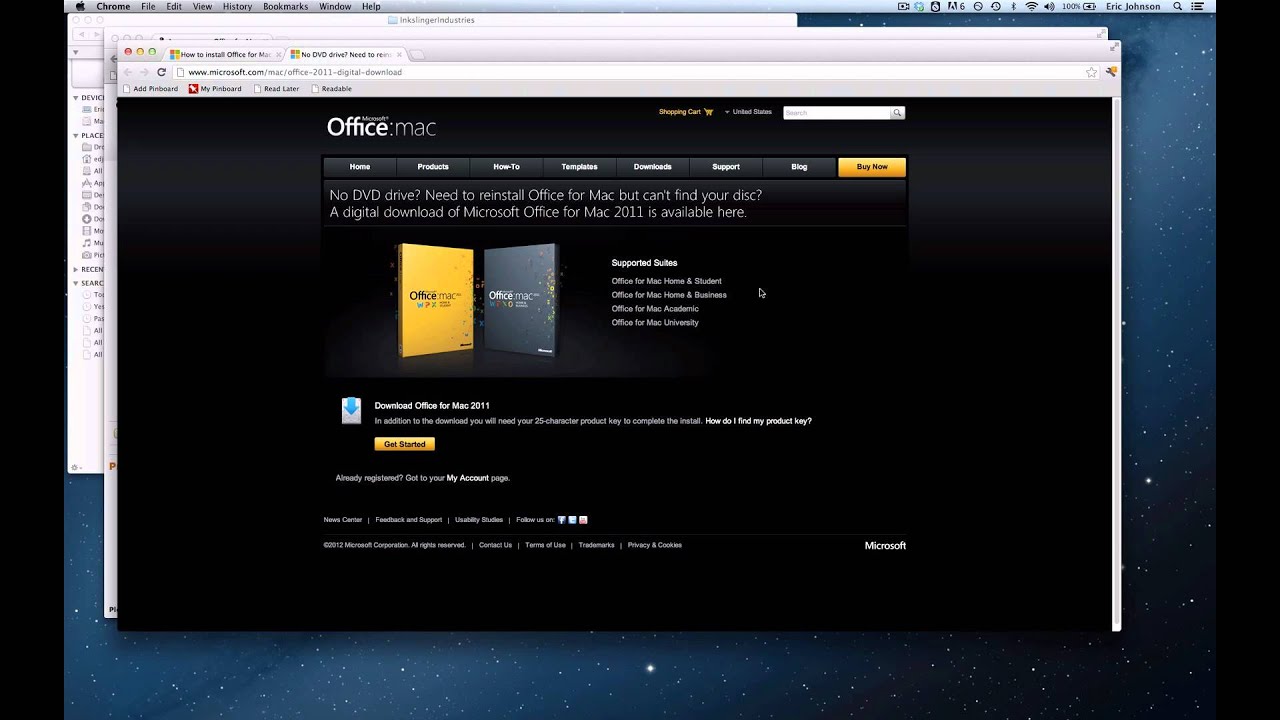Click the Chrome forward arrow button
The width and height of the screenshot is (1280, 720).
click(x=144, y=72)
